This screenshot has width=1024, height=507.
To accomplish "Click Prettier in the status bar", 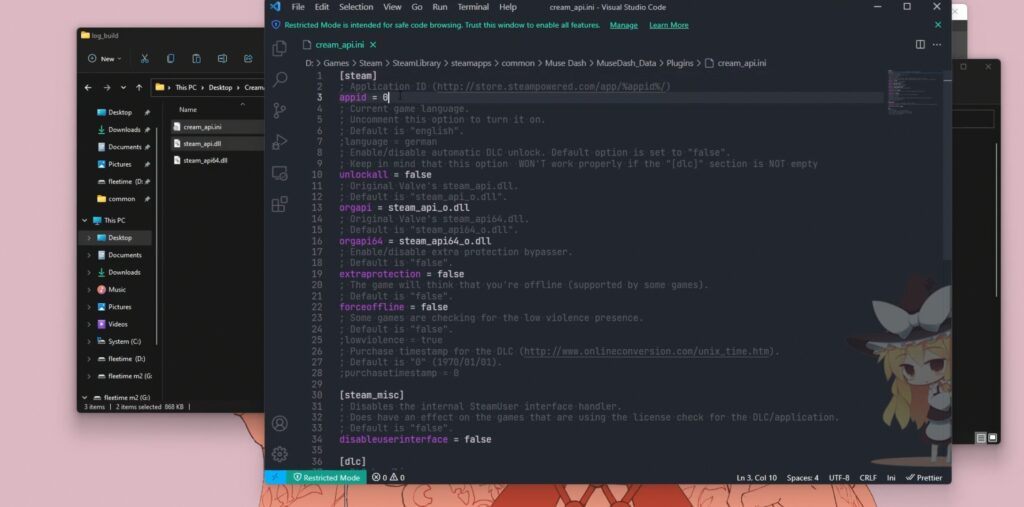I will 923,478.
